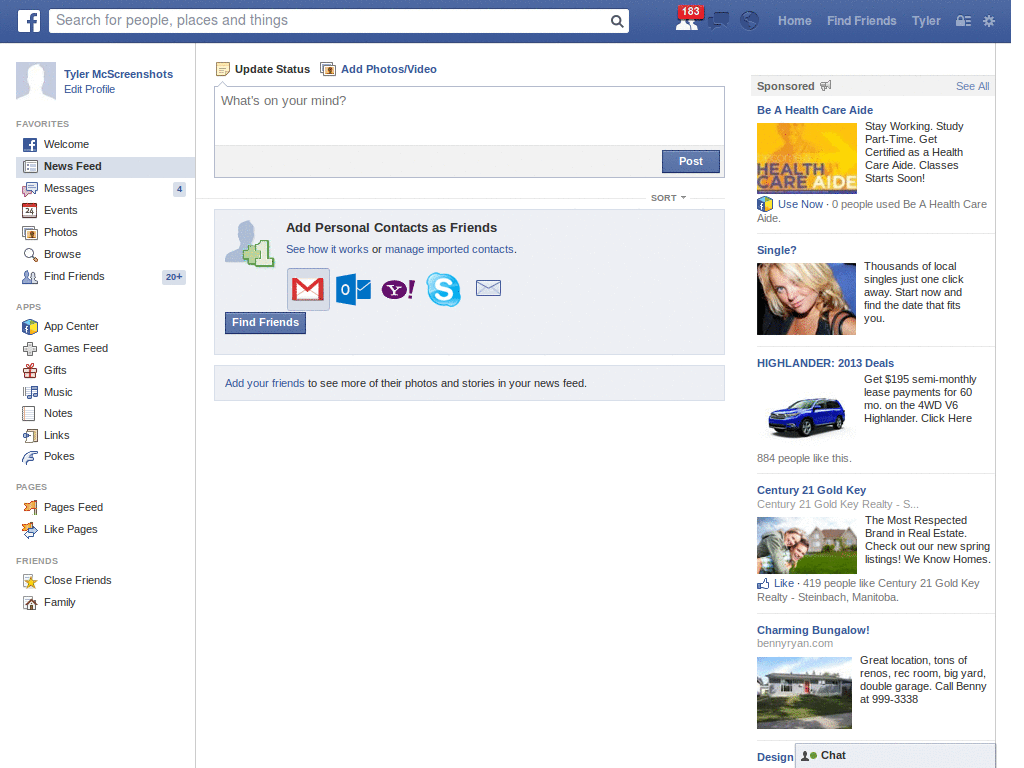Open Find Friends in top bar

[861, 21]
